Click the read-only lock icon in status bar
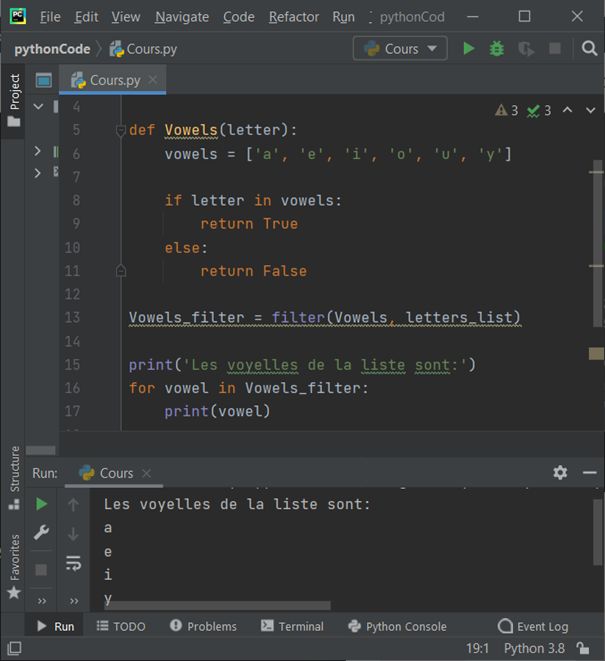The height and width of the screenshot is (661, 605). 583,648
